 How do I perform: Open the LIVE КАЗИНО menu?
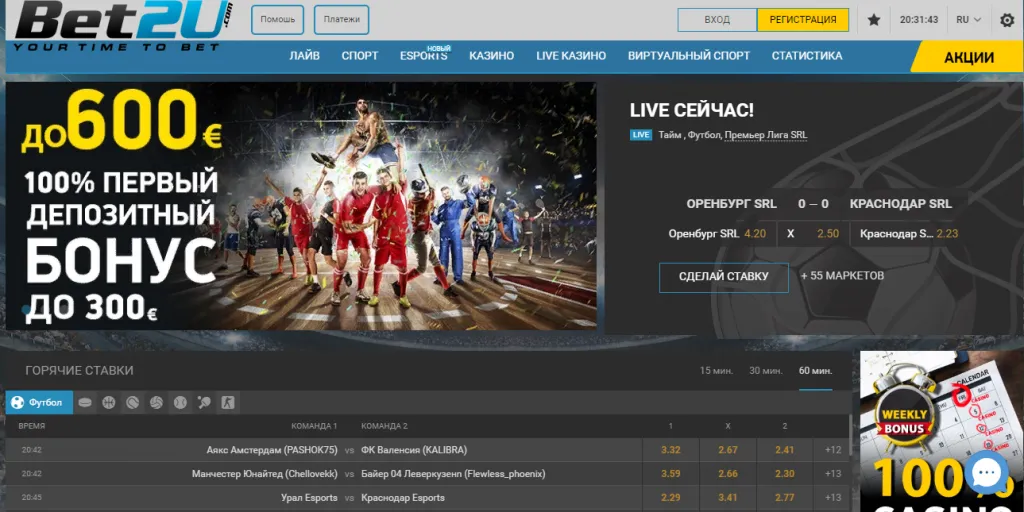pyautogui.click(x=571, y=56)
